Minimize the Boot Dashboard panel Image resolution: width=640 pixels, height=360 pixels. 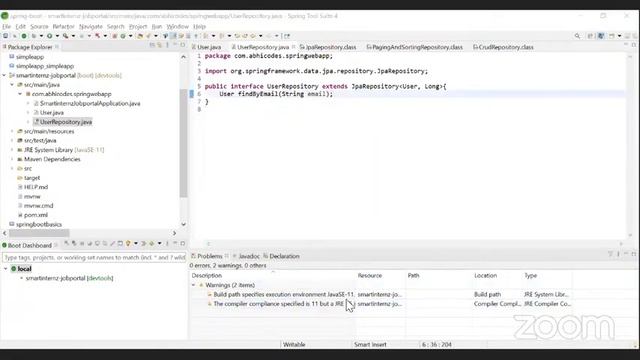tap(175, 244)
